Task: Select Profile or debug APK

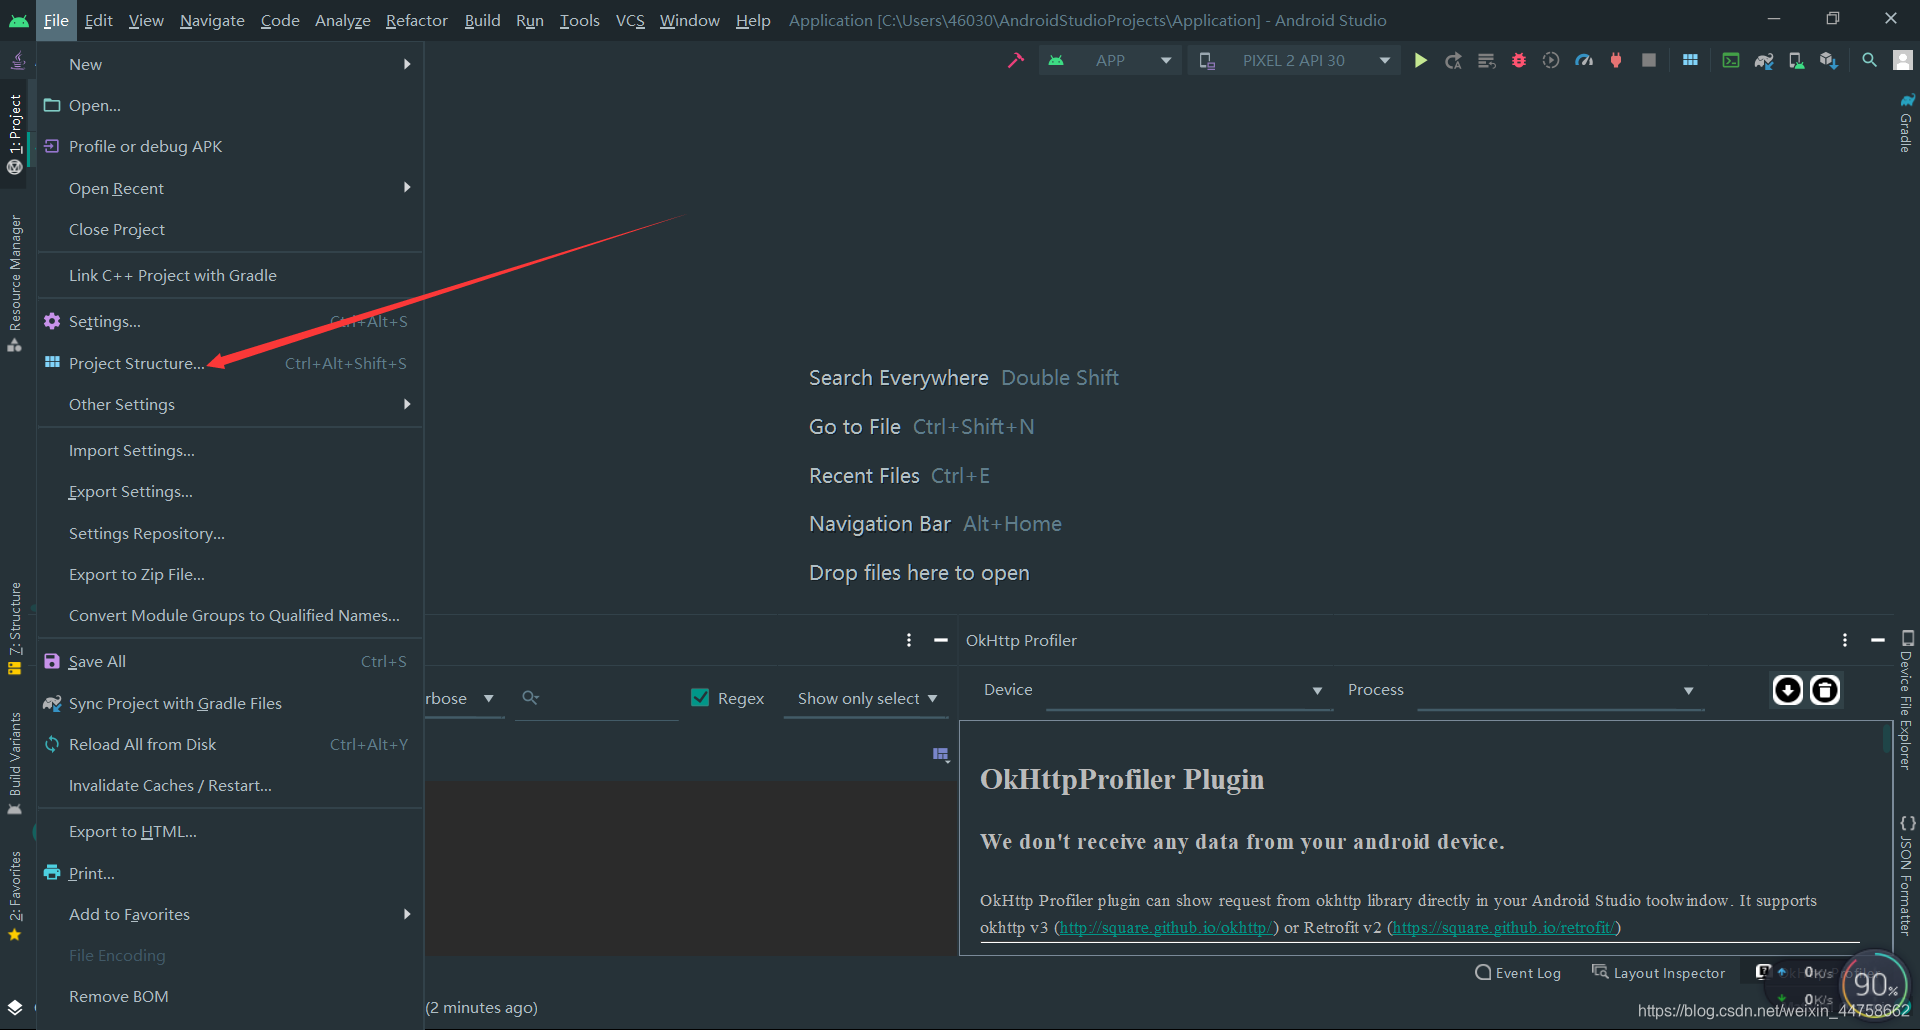Action: pyautogui.click(x=231, y=146)
